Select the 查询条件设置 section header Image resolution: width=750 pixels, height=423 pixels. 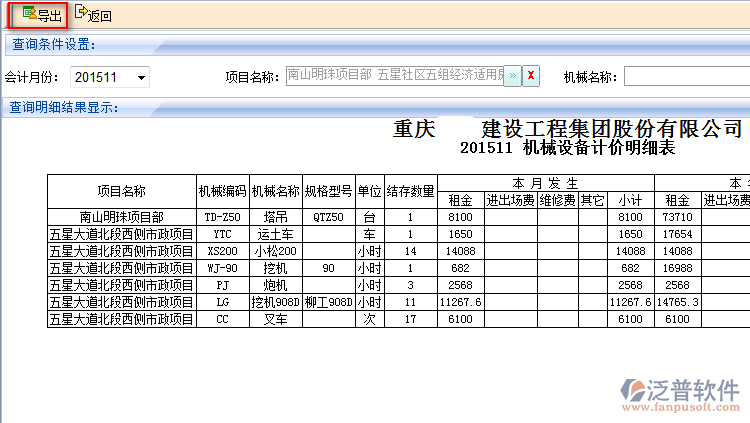pyautogui.click(x=66, y=44)
